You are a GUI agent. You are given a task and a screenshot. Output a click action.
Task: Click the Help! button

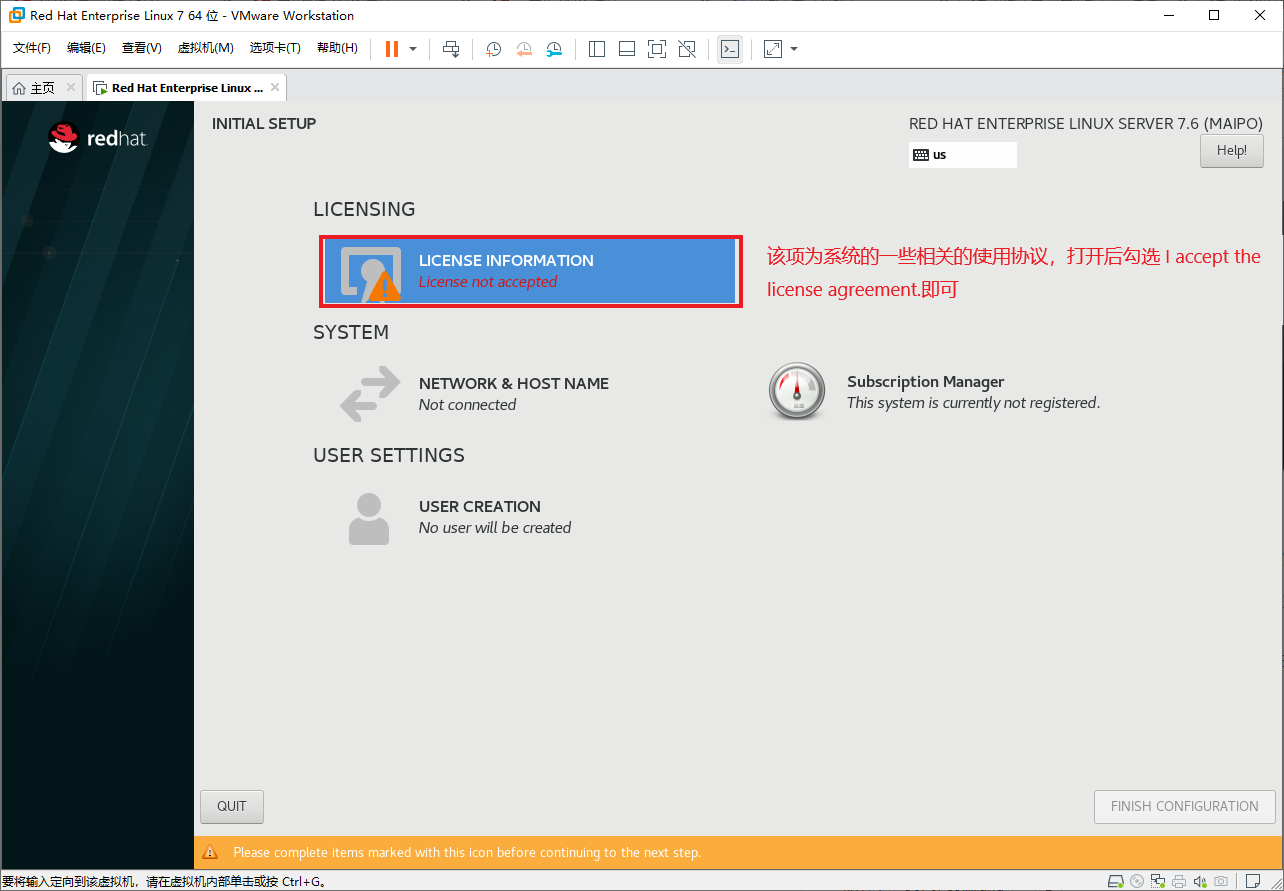1232,151
